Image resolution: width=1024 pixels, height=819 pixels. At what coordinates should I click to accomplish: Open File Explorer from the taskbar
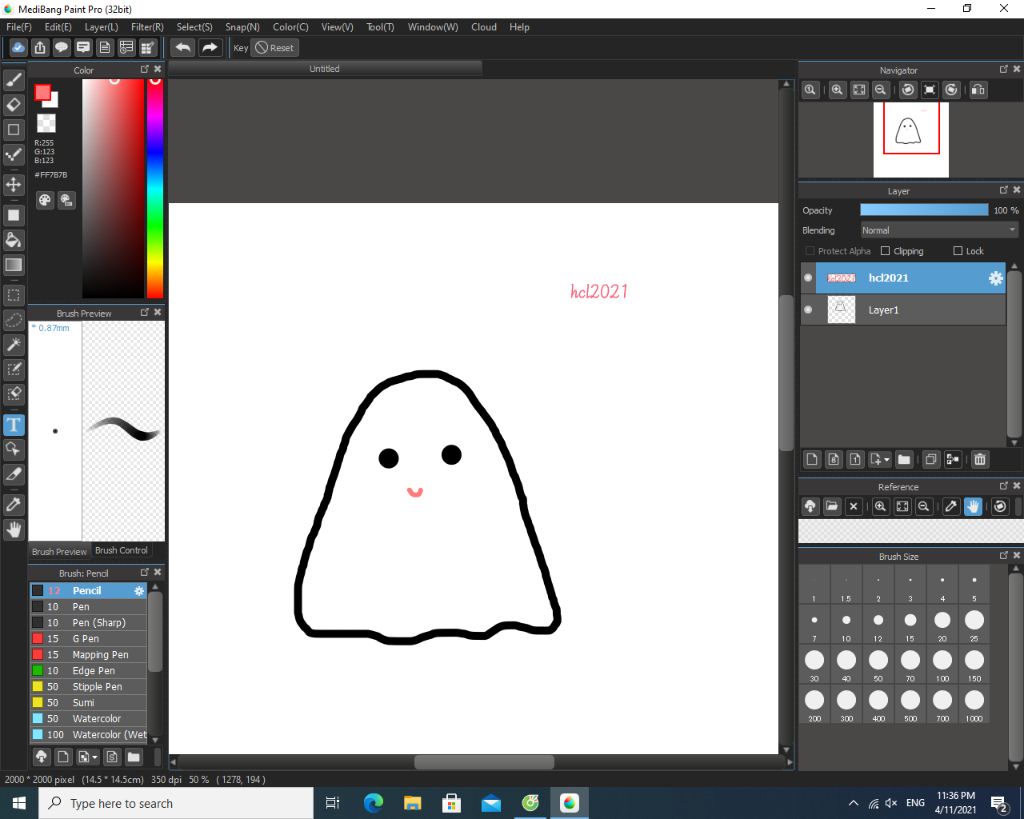[412, 803]
